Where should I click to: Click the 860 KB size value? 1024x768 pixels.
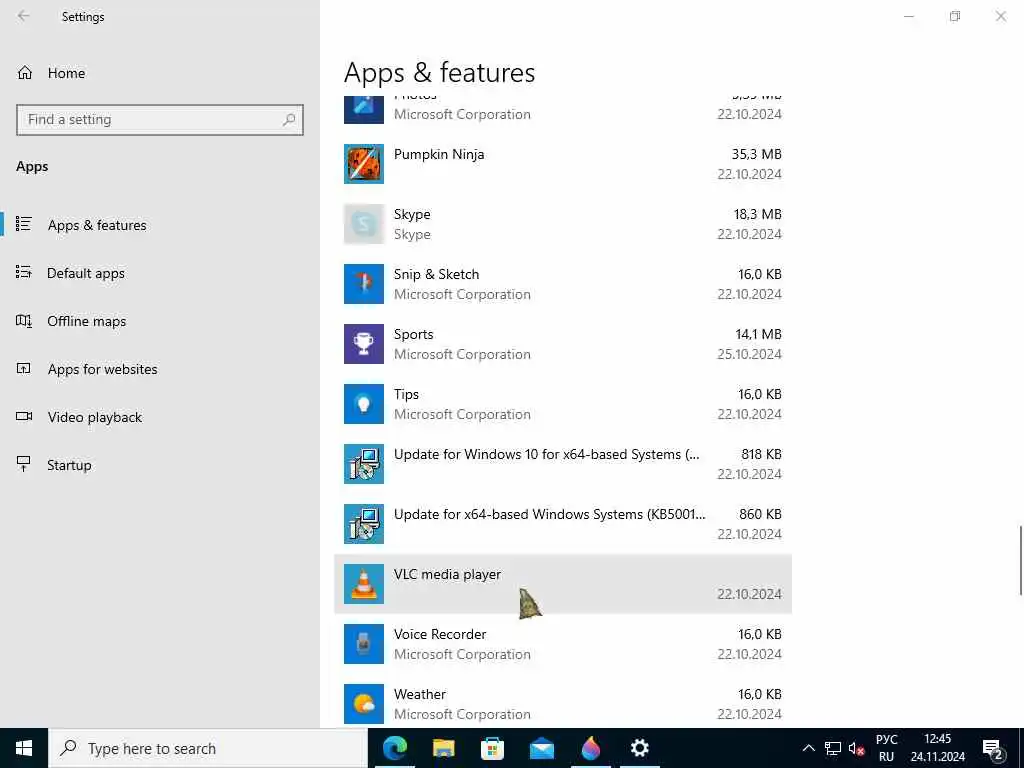point(760,515)
